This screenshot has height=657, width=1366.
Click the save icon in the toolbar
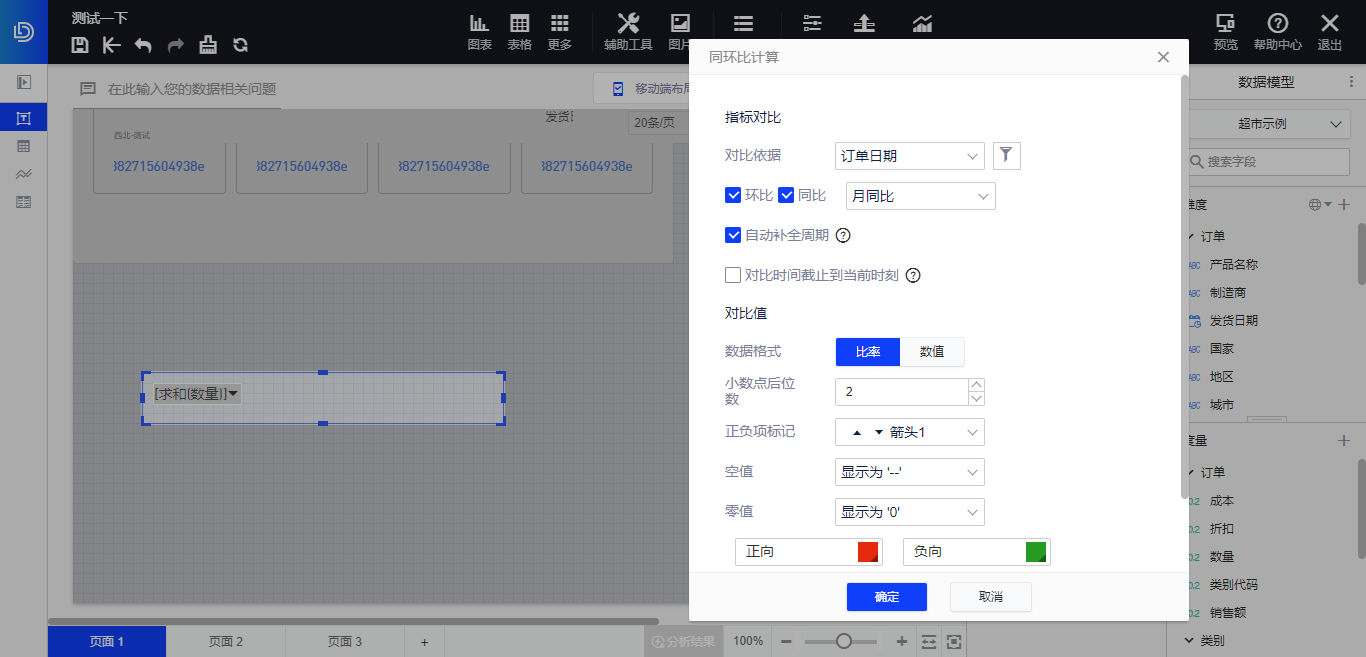79,45
